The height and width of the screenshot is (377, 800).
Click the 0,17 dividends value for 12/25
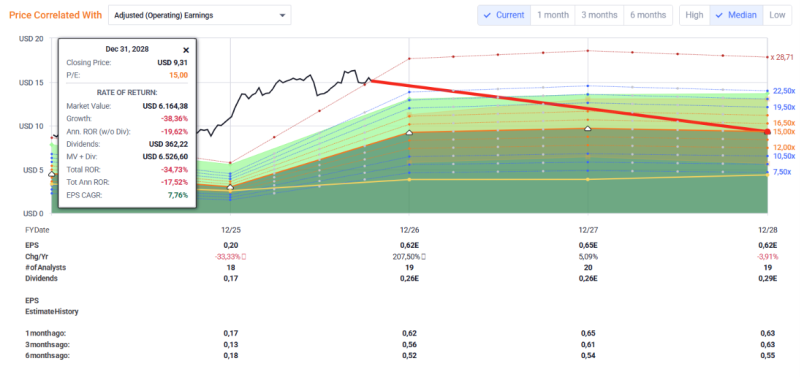[231, 279]
